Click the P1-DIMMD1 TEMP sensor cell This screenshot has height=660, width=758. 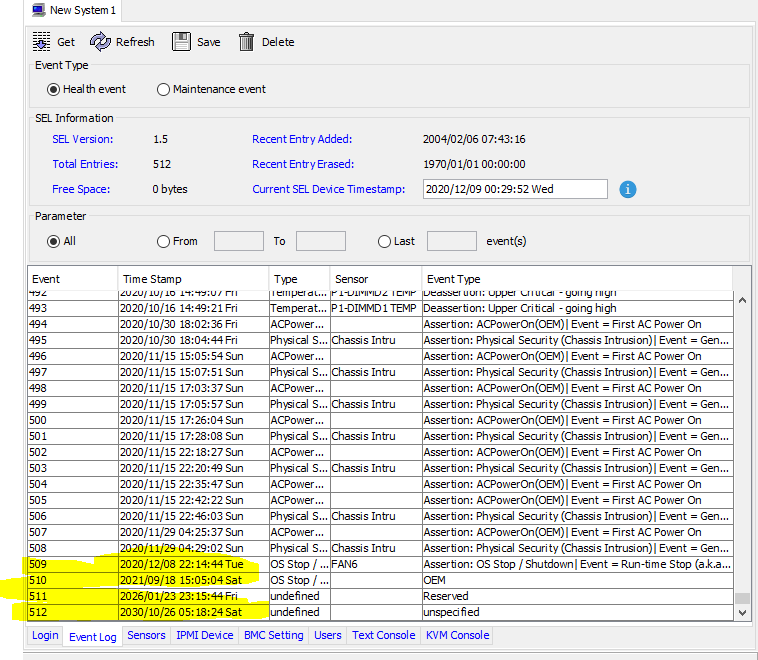coord(374,308)
